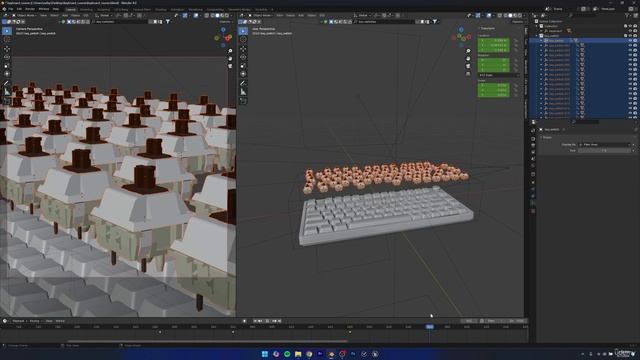
Task: Open the outliner filter funnel icon
Action: [628, 16]
